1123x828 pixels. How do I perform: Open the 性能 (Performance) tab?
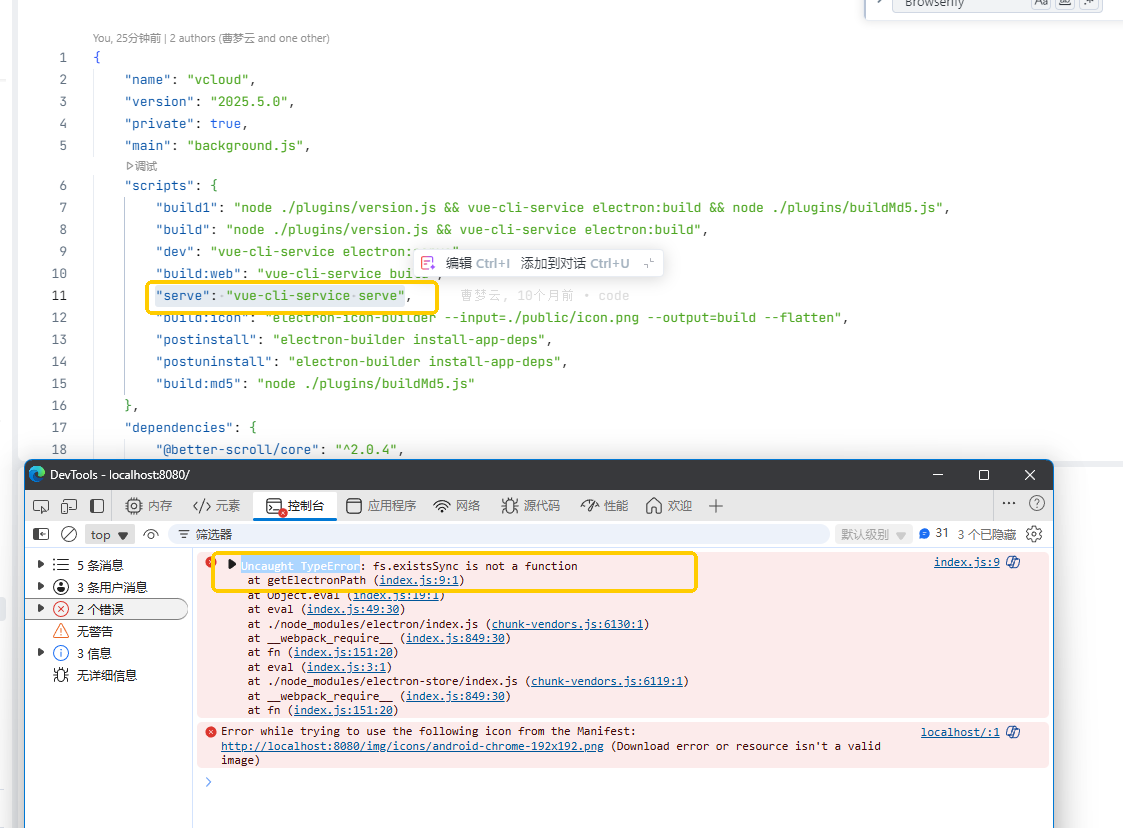[604, 506]
